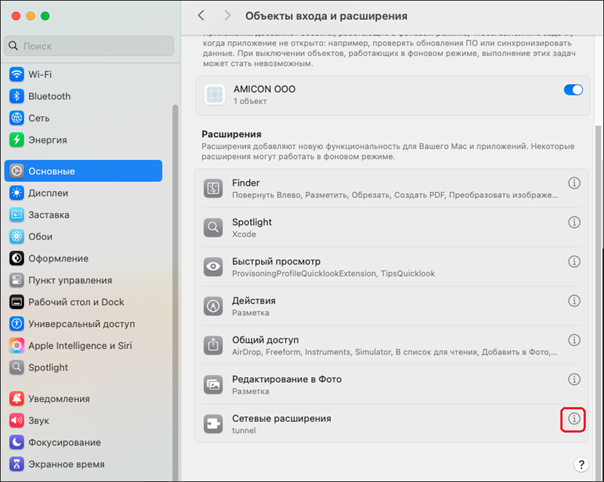Toggle the AMICON OOO switch off
The height and width of the screenshot is (482, 604).
tap(573, 90)
